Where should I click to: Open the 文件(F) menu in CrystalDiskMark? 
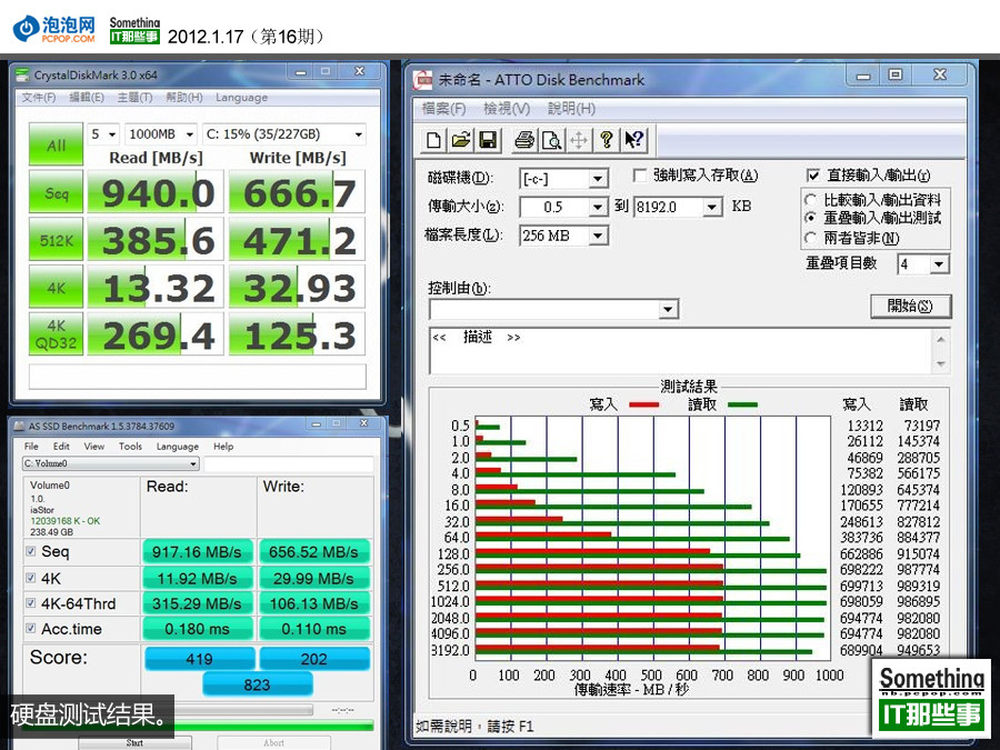pyautogui.click(x=39, y=98)
